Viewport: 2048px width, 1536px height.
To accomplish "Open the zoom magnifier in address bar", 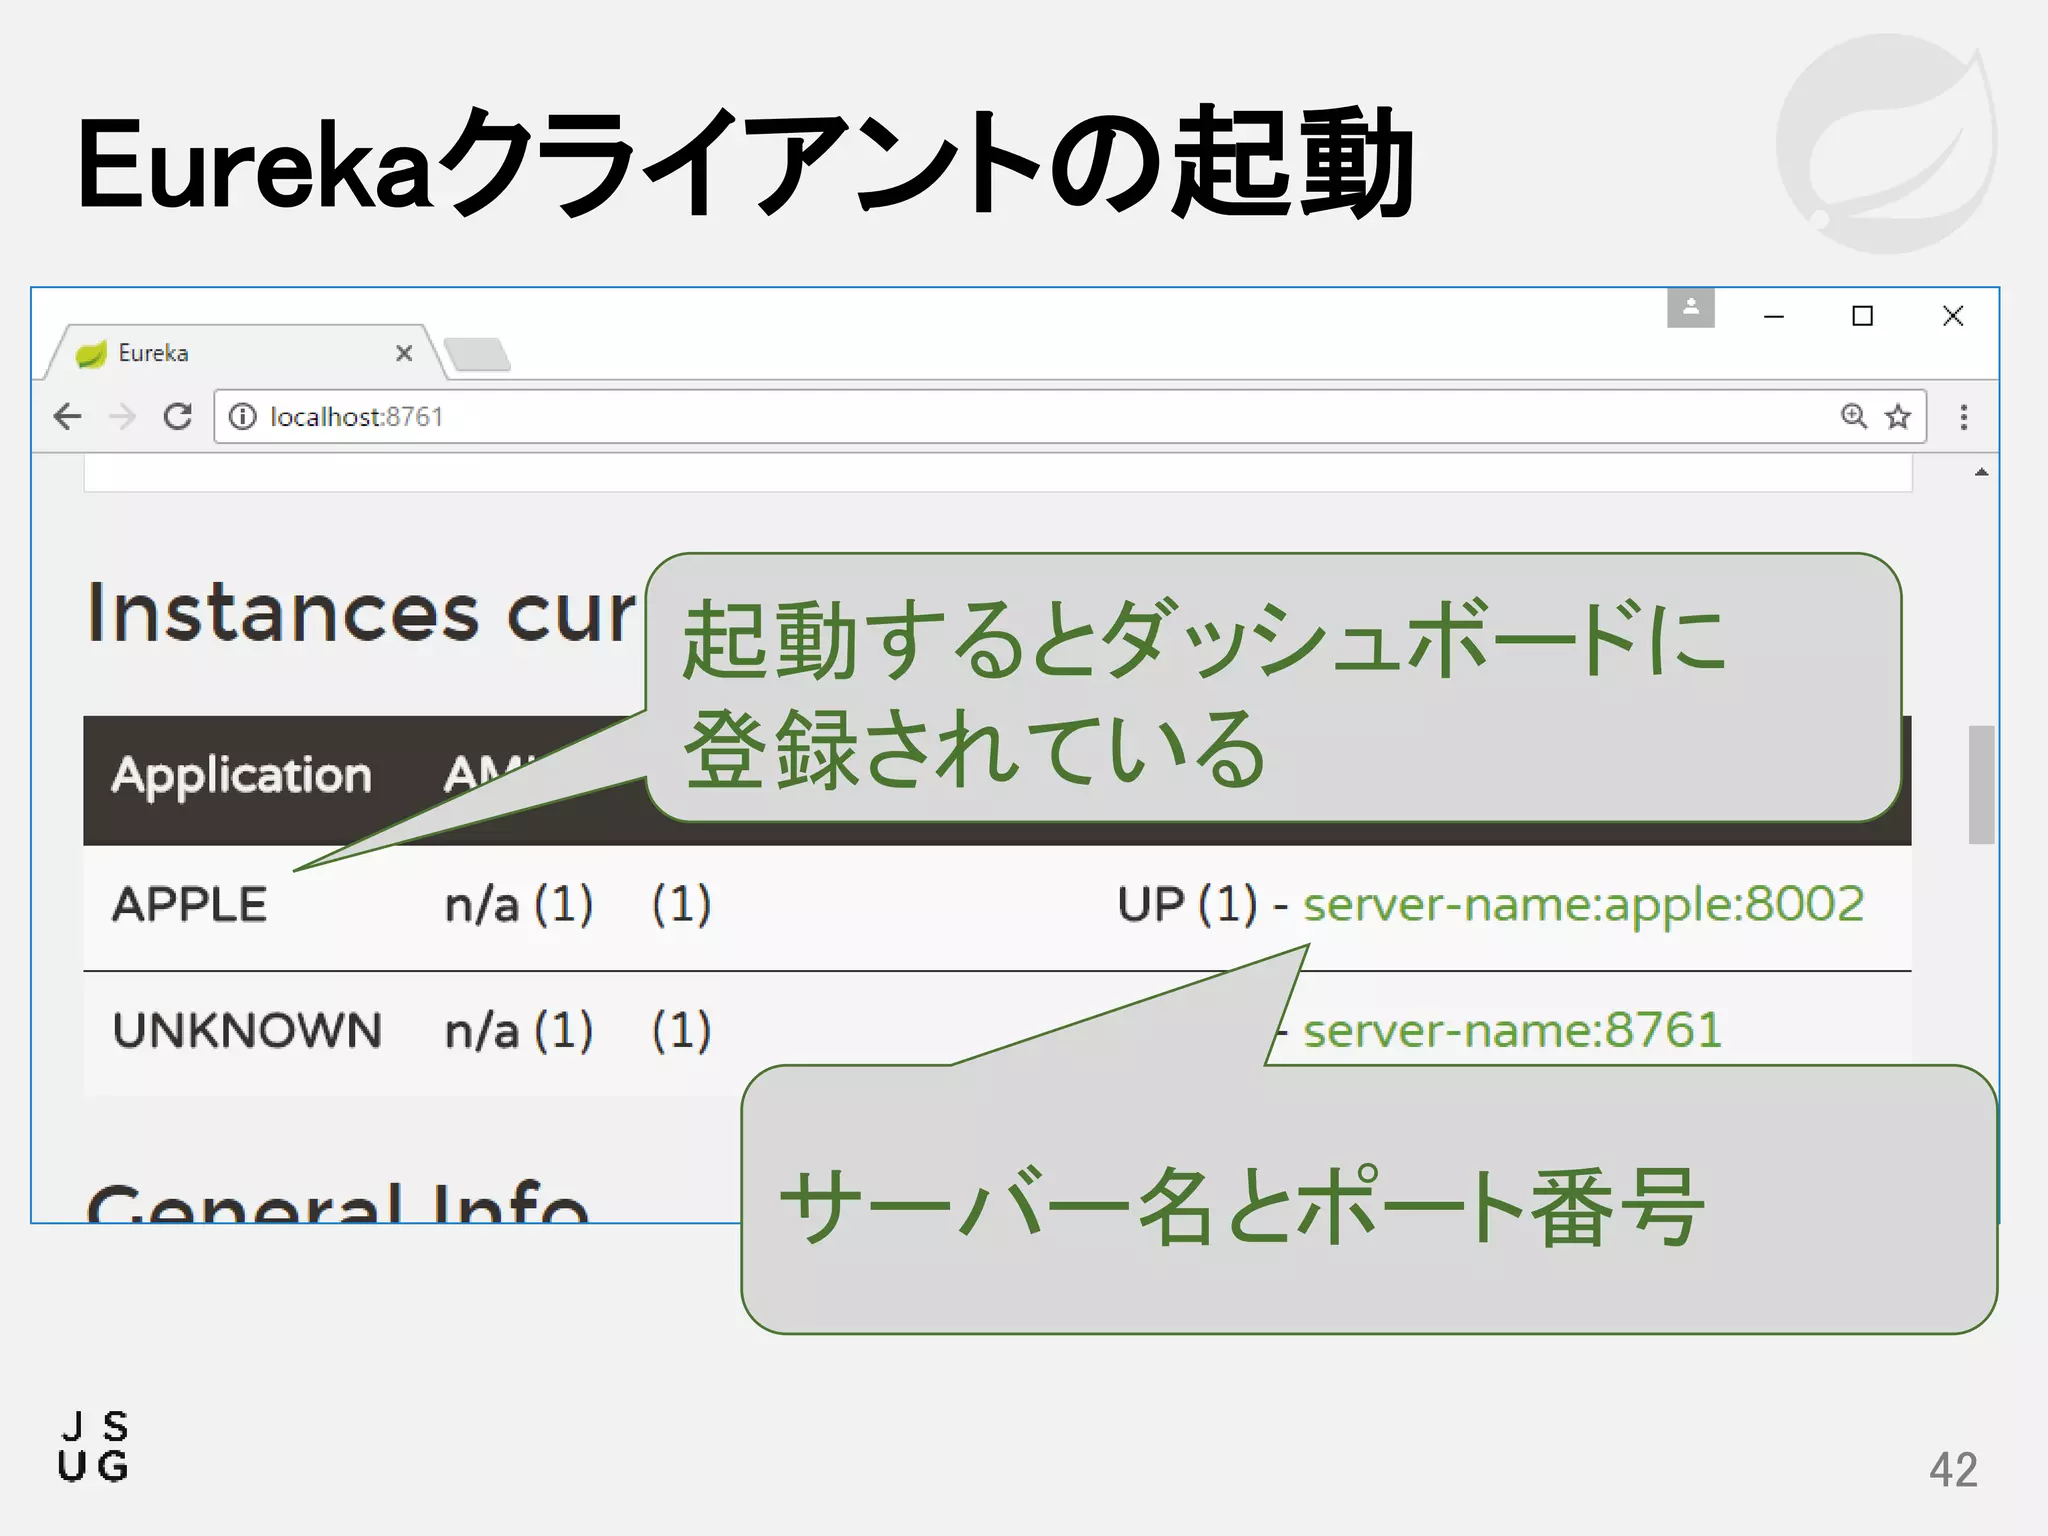I will click(x=1853, y=416).
